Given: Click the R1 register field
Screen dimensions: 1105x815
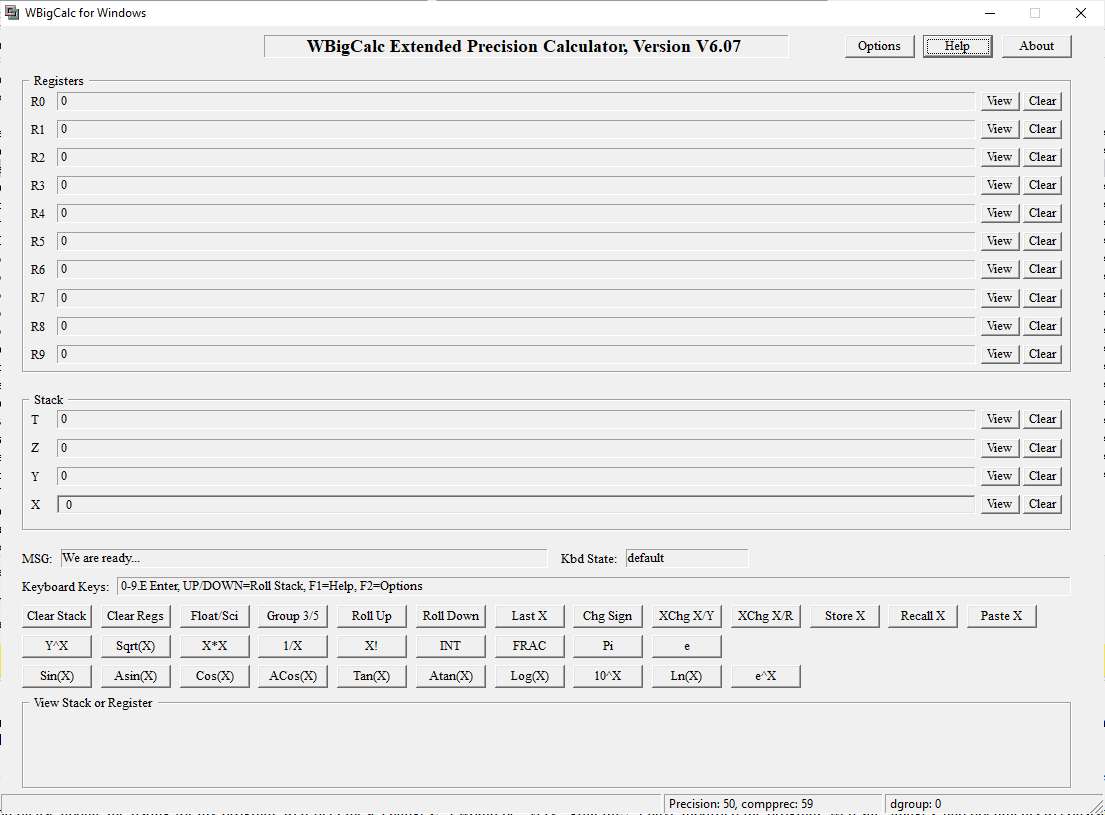Looking at the screenshot, I should (x=516, y=129).
